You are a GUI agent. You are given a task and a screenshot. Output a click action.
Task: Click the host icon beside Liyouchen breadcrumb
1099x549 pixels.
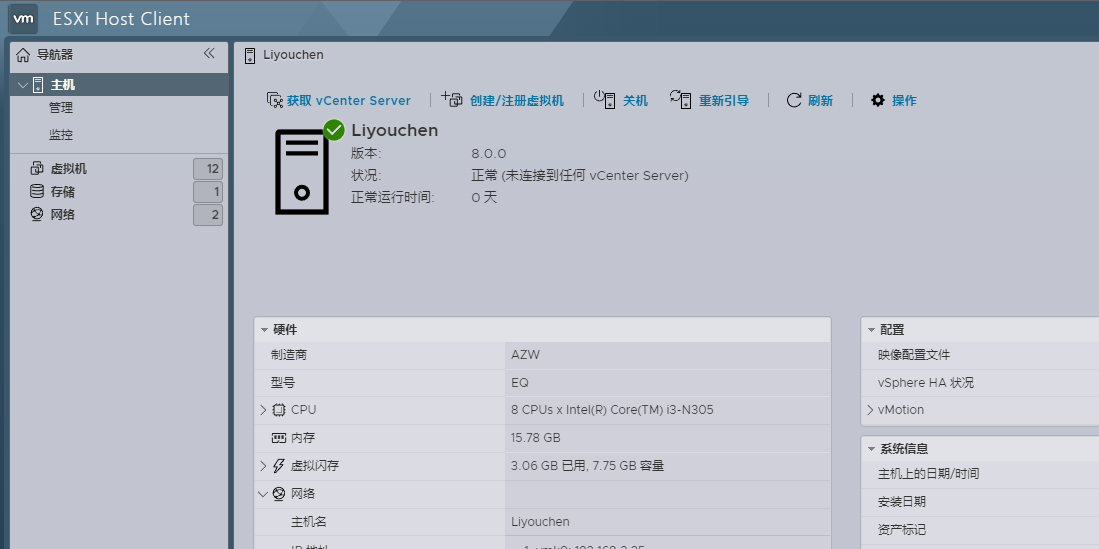pos(250,55)
